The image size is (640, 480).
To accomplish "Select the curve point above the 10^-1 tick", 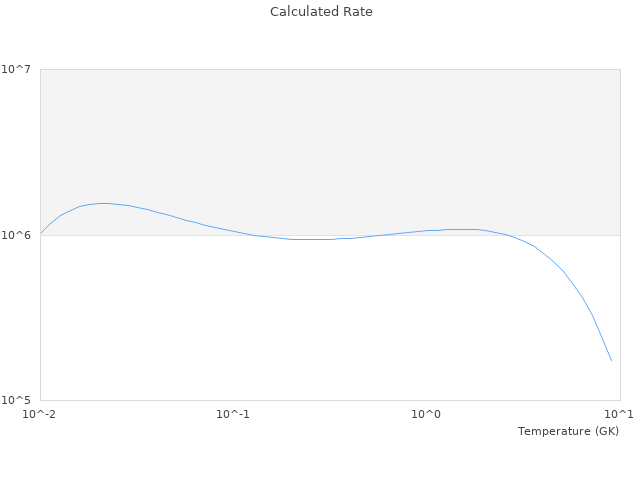I will 233,230.
